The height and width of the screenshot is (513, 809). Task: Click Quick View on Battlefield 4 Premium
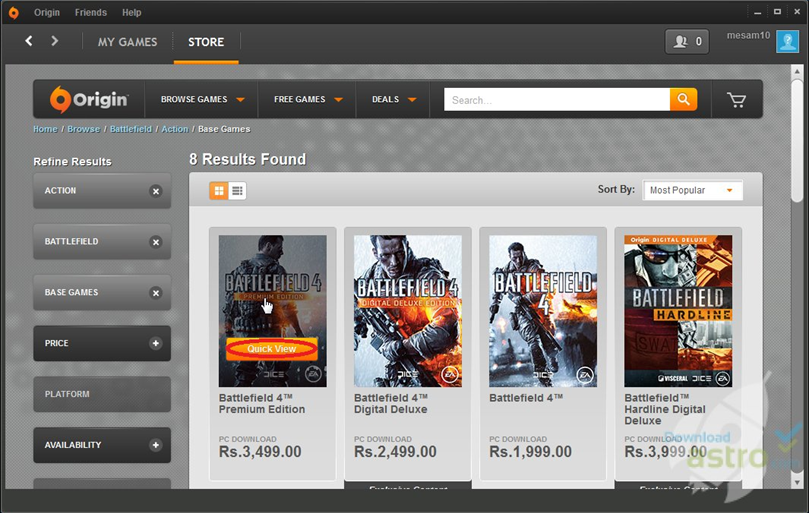click(x=272, y=349)
